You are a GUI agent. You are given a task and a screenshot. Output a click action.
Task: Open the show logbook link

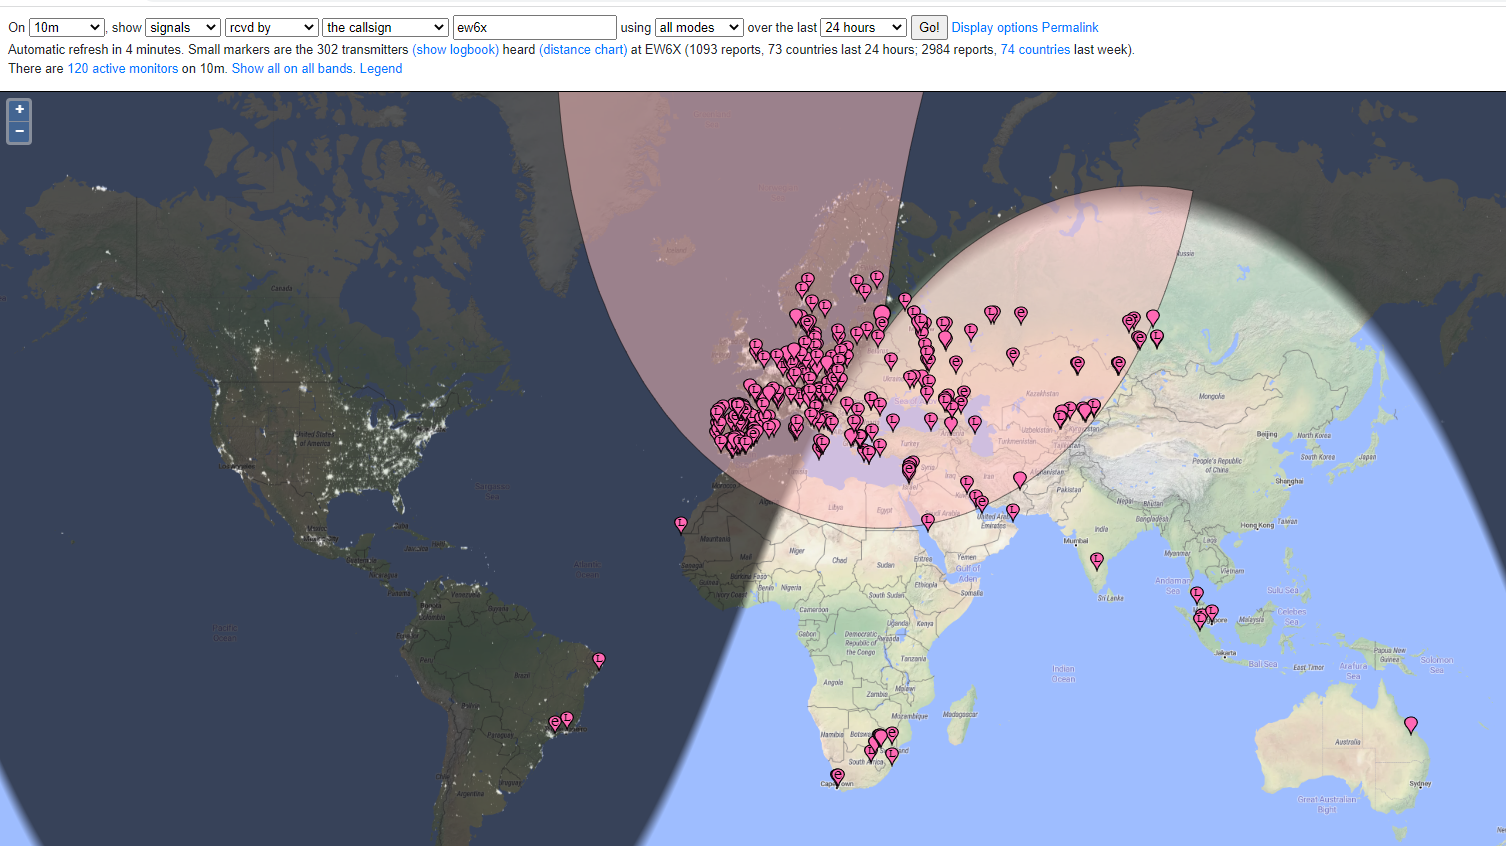click(x=455, y=49)
